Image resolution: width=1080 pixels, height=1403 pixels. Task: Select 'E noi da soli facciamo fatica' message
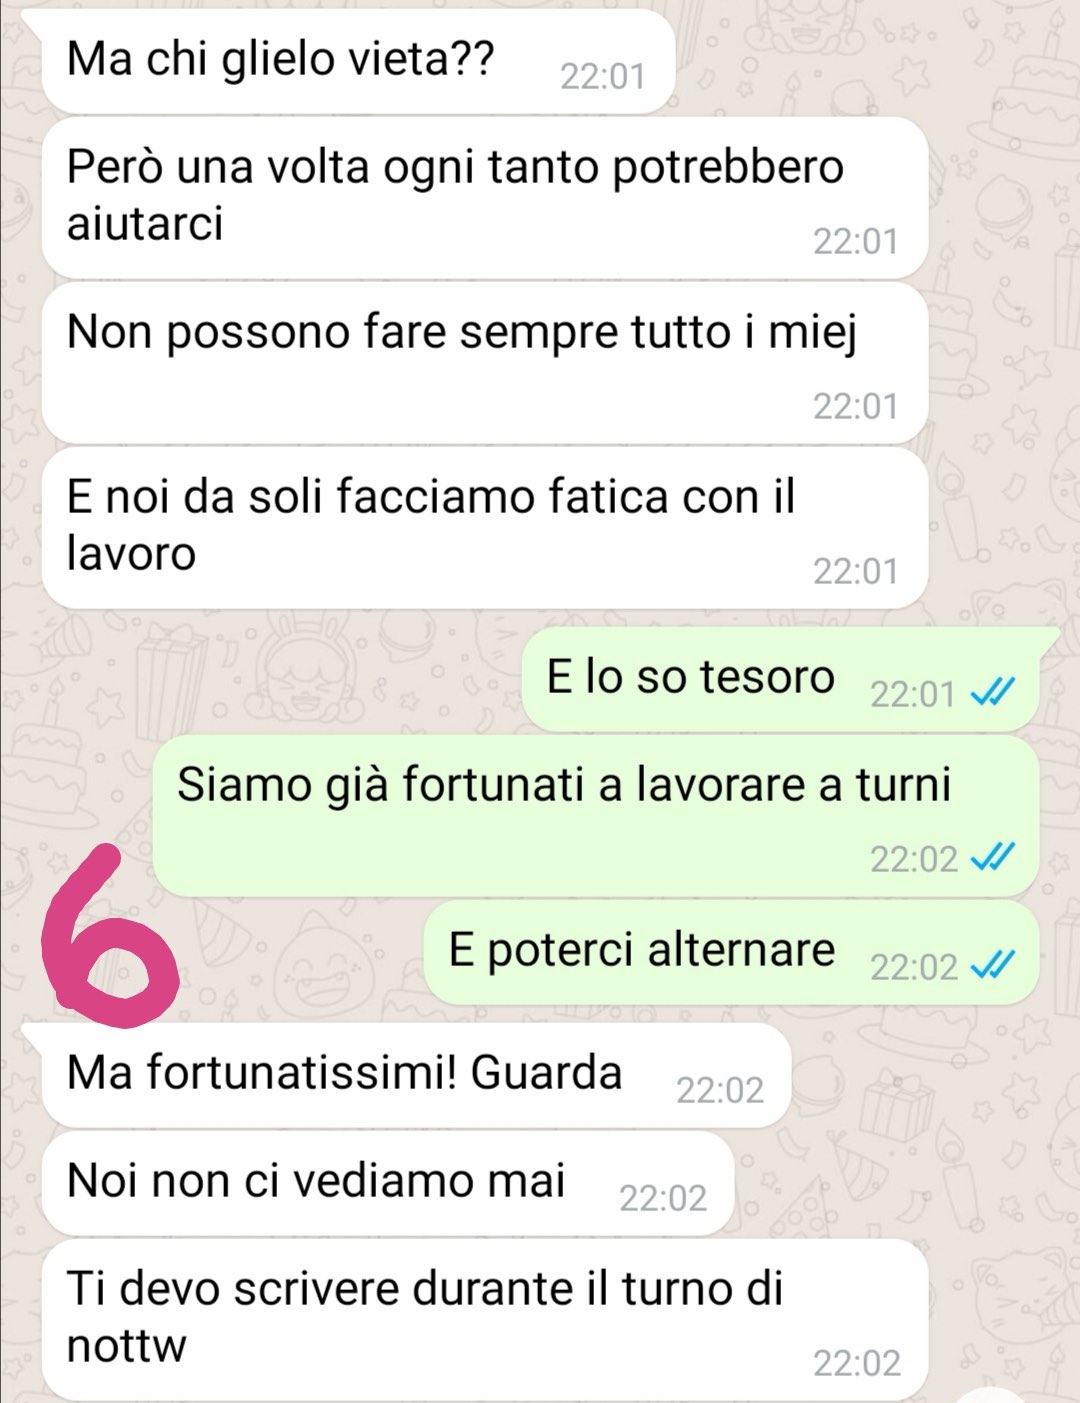485,528
